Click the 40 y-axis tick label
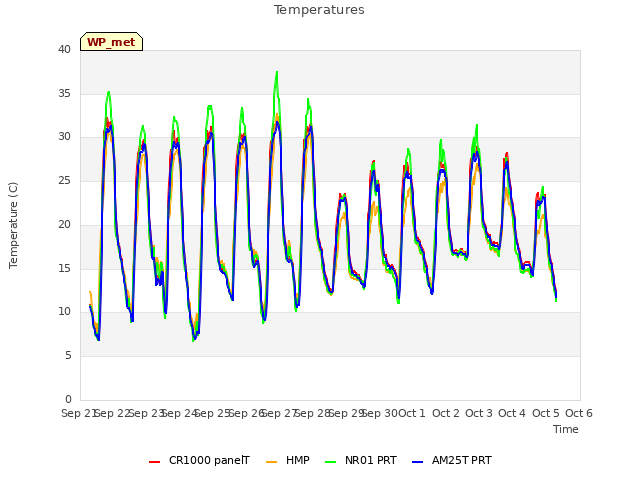Viewport: 640px width, 480px height. [x=64, y=49]
